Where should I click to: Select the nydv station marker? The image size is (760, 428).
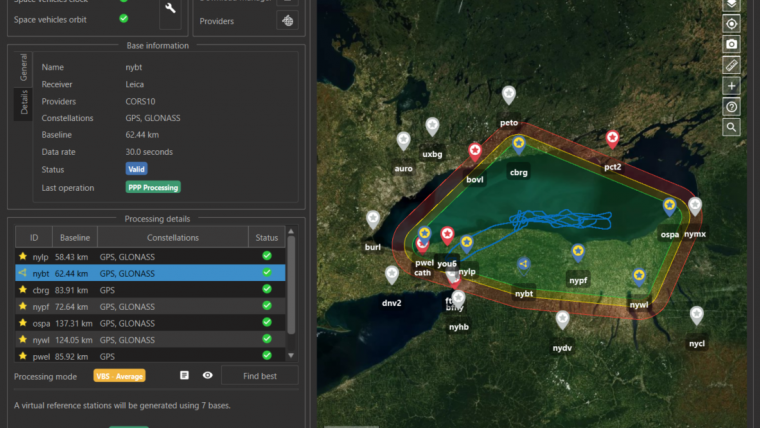pos(562,320)
